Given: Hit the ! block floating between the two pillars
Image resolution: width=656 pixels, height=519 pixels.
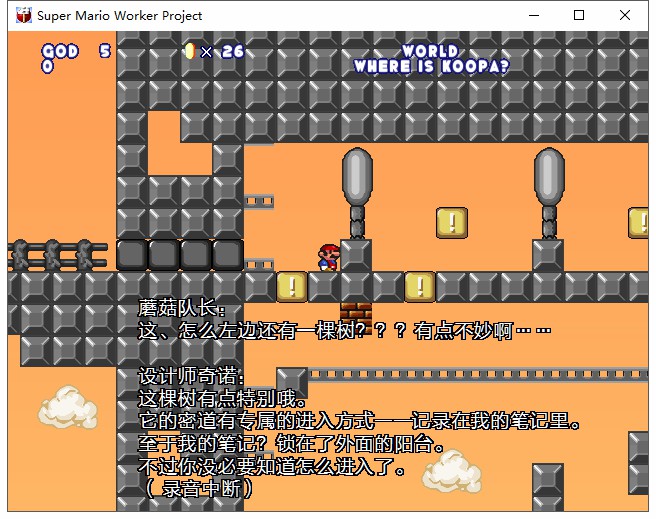Looking at the screenshot, I should click(x=451, y=223).
